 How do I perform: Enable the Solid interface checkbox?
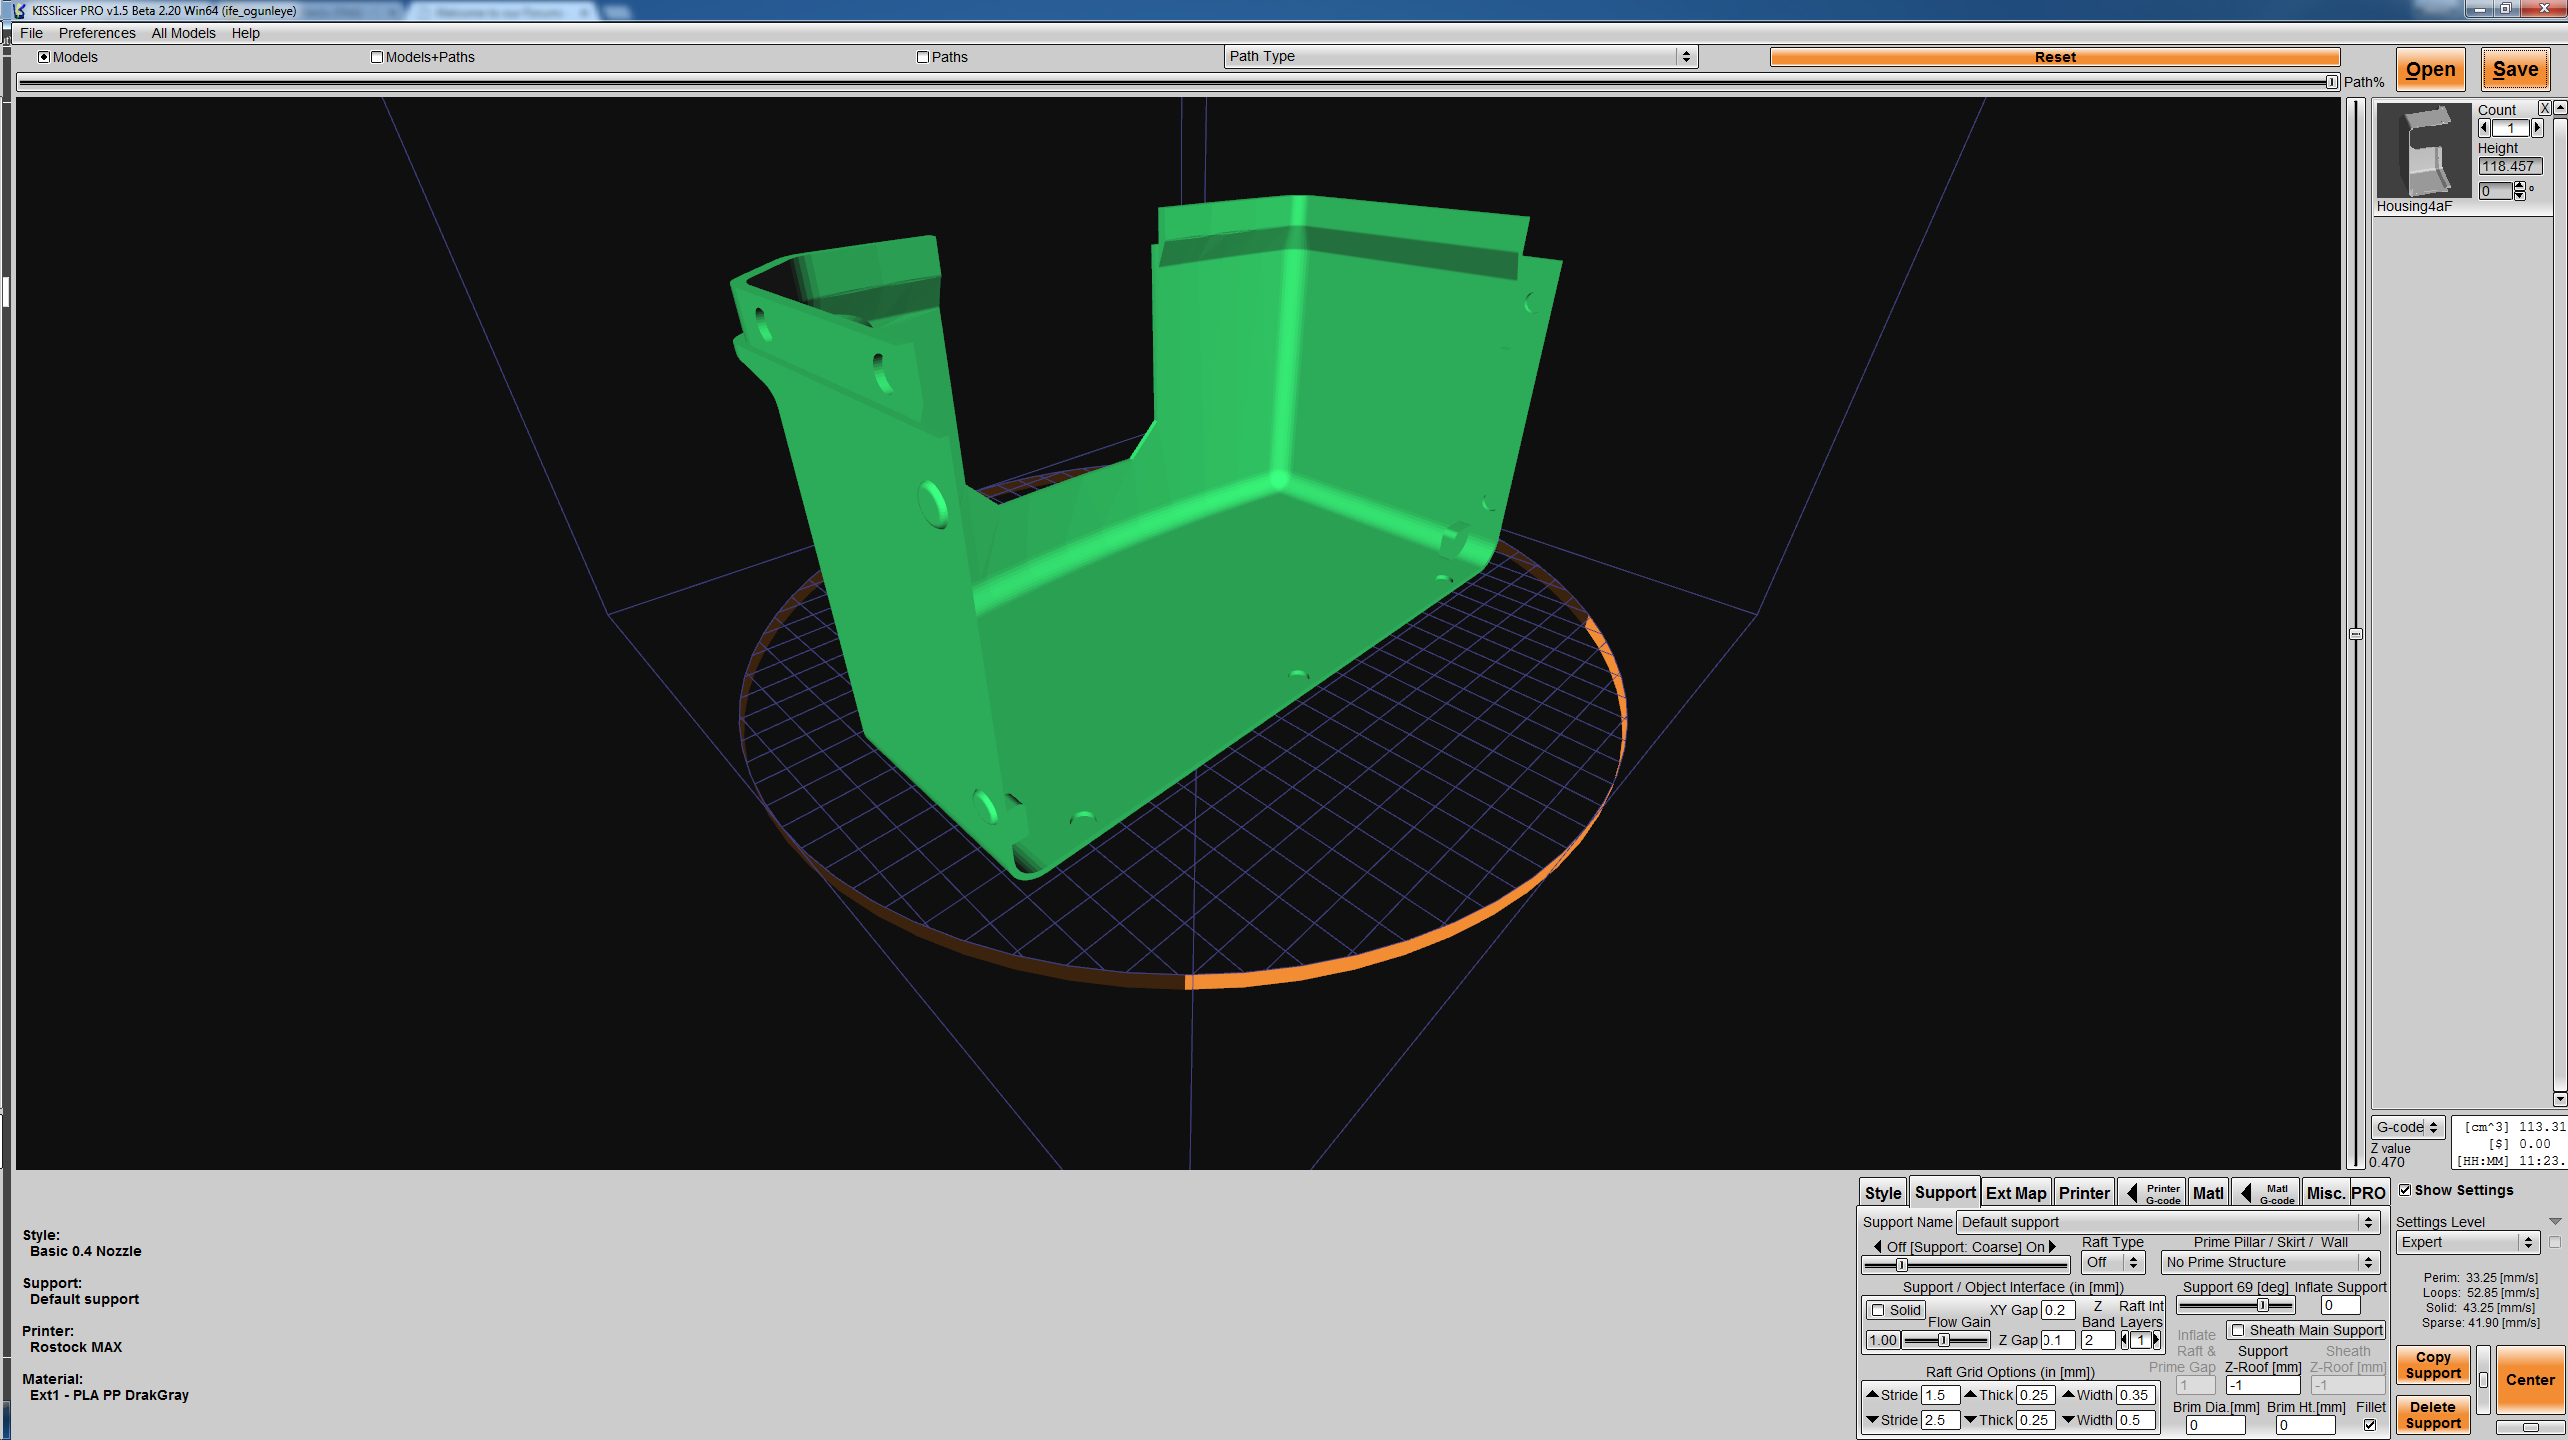pyautogui.click(x=1878, y=1310)
